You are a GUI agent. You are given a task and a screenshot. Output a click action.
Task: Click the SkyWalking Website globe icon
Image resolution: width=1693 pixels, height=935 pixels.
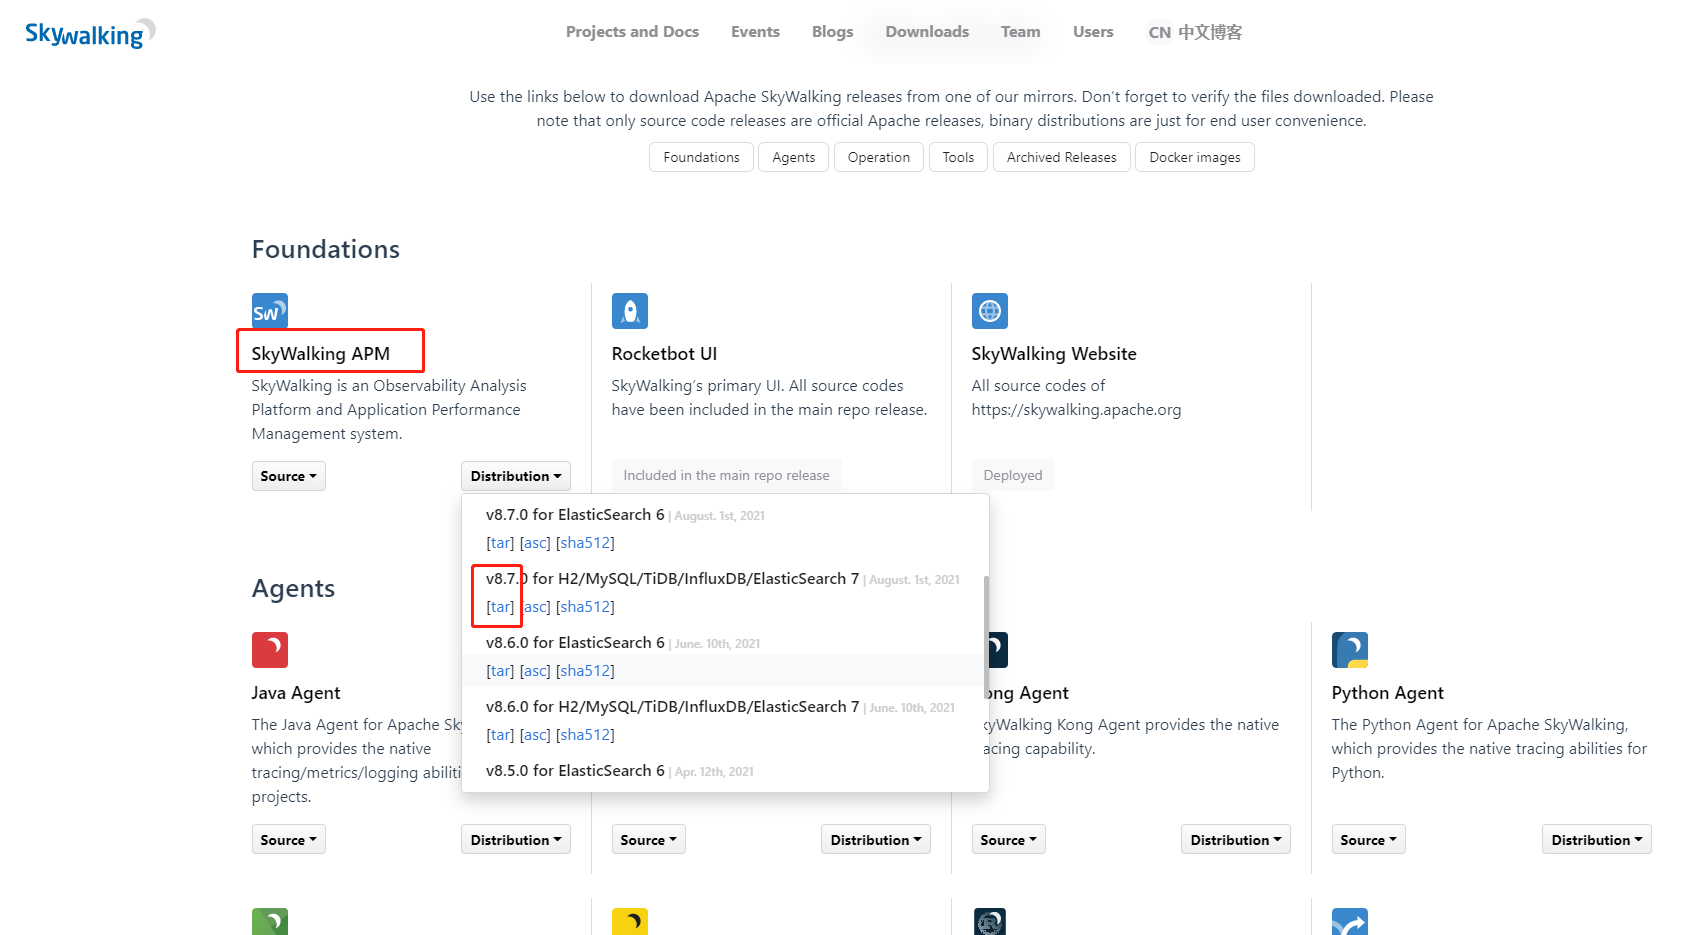coord(990,311)
